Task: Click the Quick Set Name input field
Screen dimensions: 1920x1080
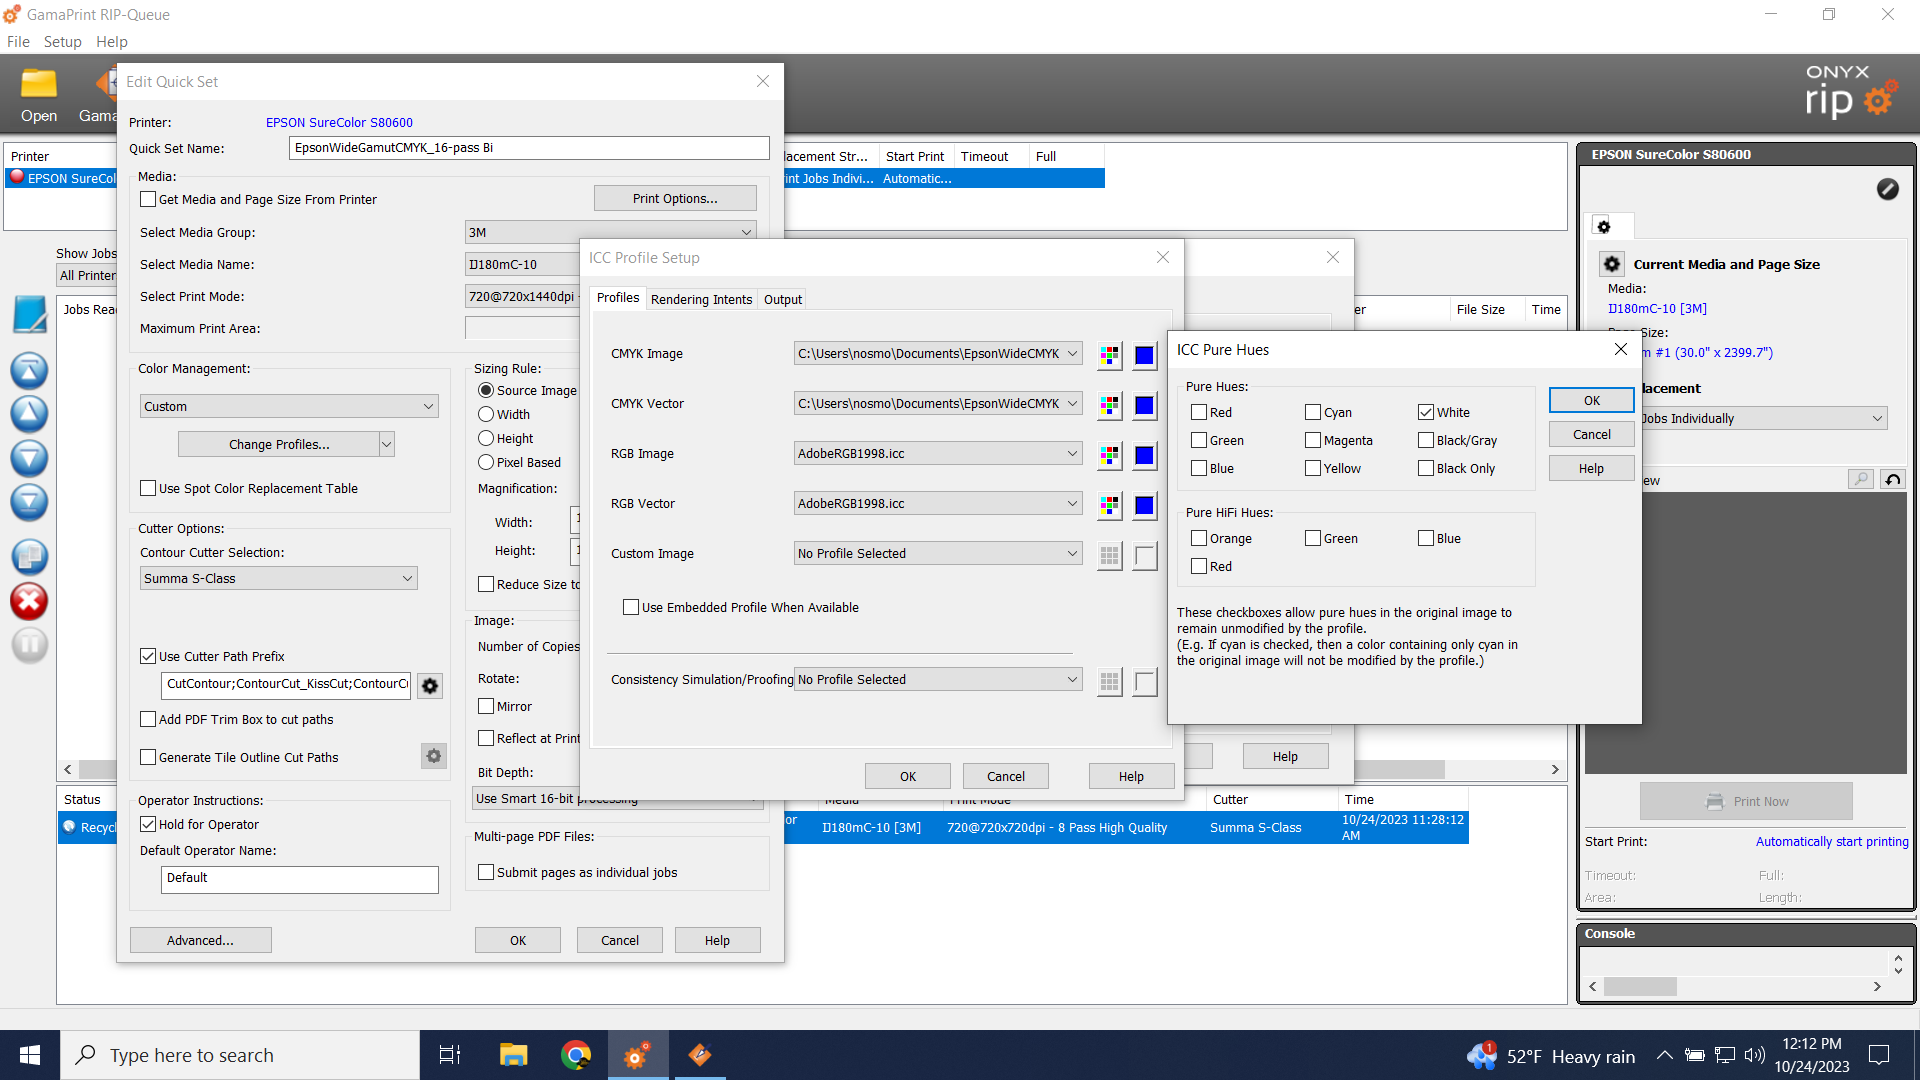Action: point(529,148)
